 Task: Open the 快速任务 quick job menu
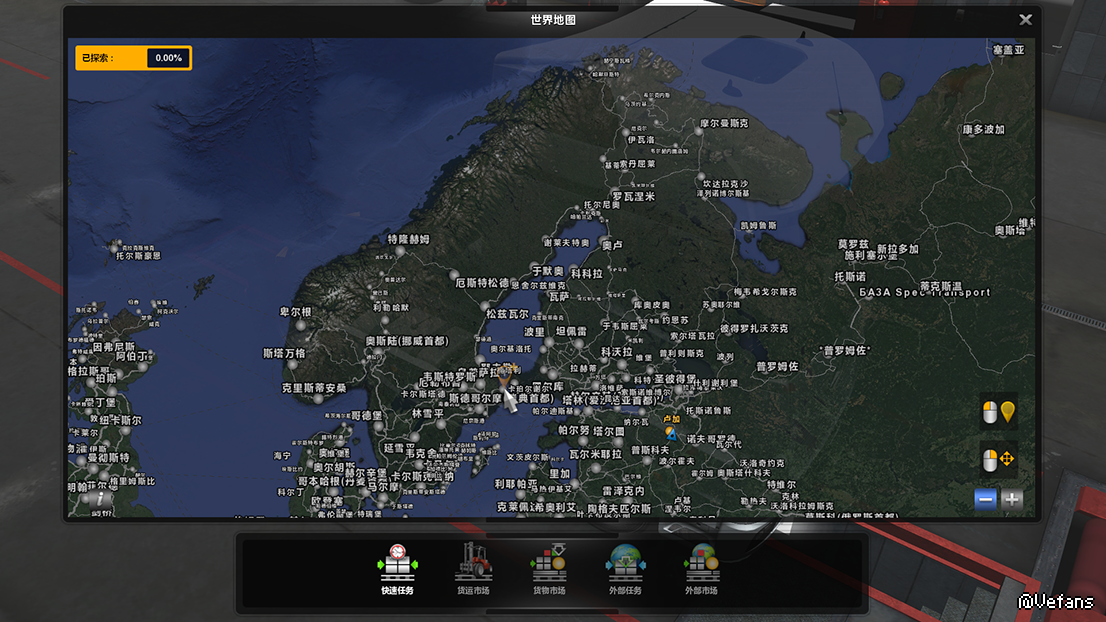pos(397,568)
